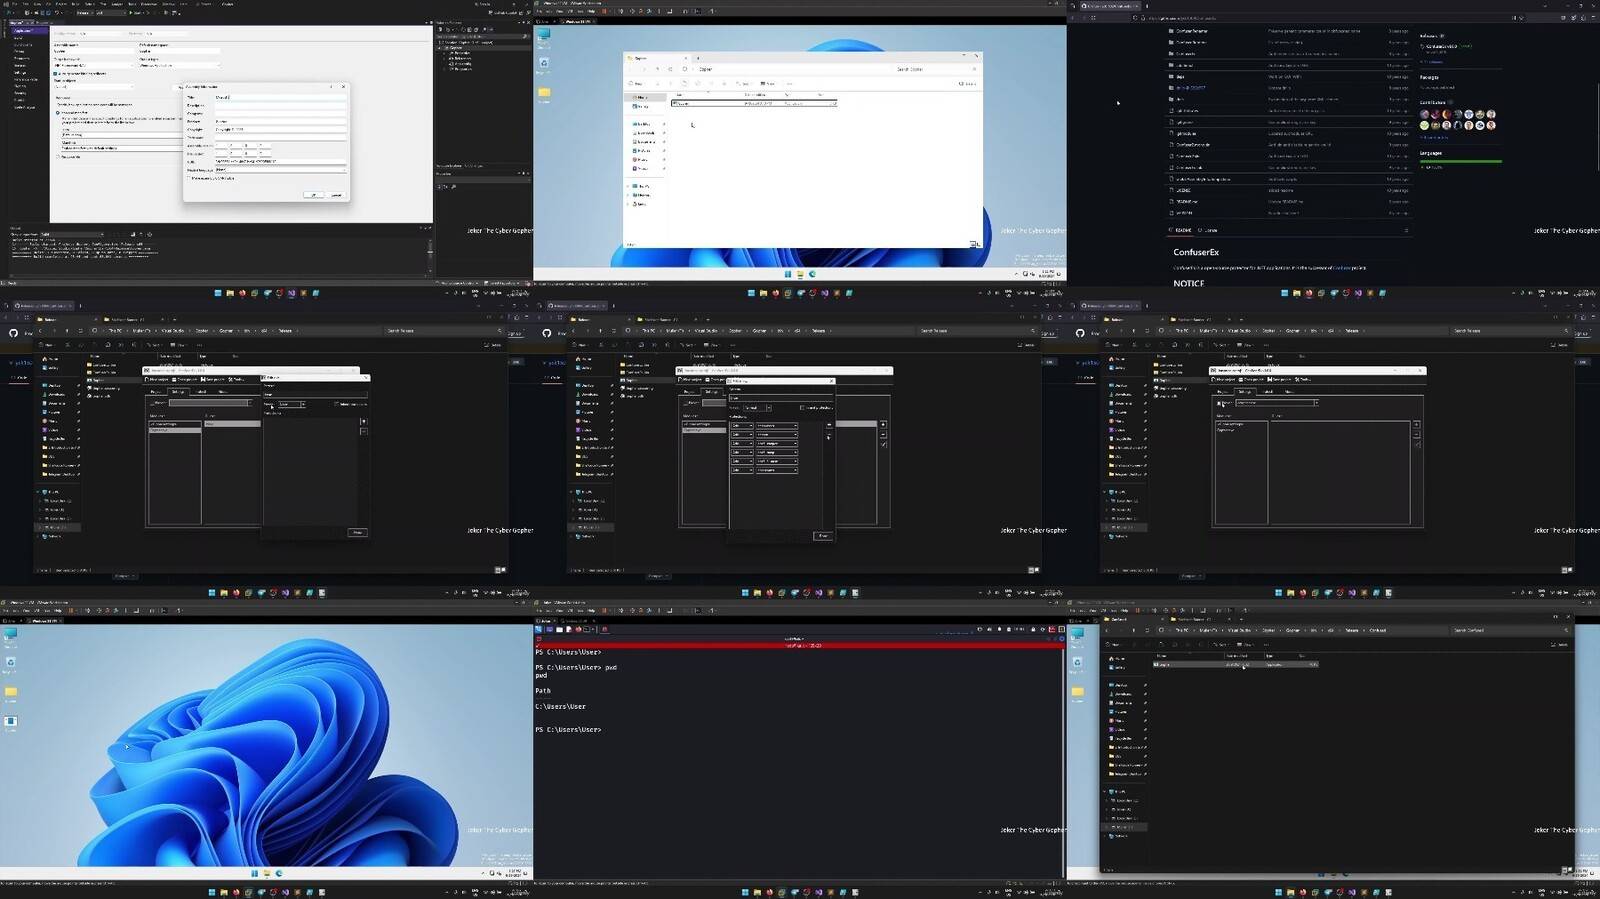Check Make assembly COM-Visible in Assembly Information
This screenshot has width=1600, height=899.
point(190,178)
